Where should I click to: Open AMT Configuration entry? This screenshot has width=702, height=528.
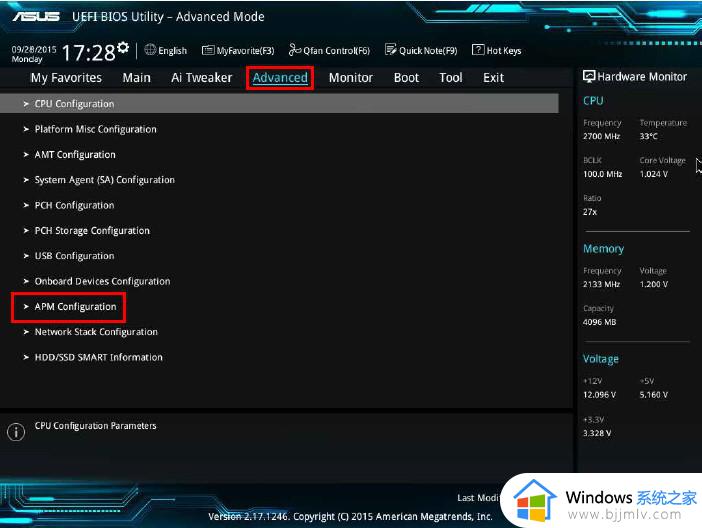tap(75, 155)
